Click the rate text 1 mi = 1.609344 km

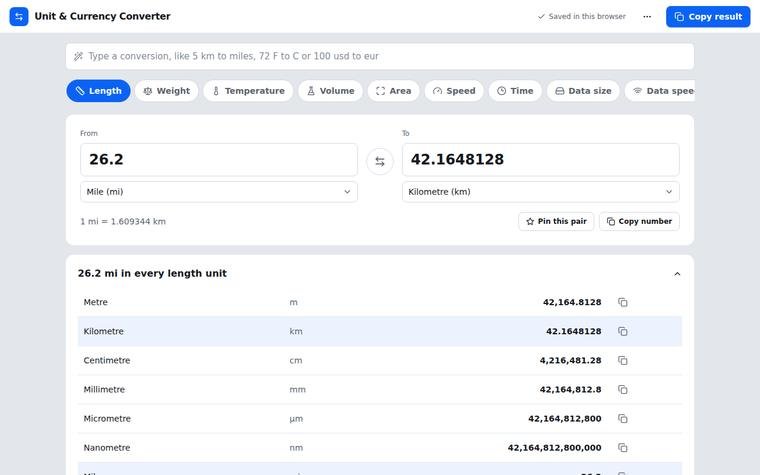[123, 222]
